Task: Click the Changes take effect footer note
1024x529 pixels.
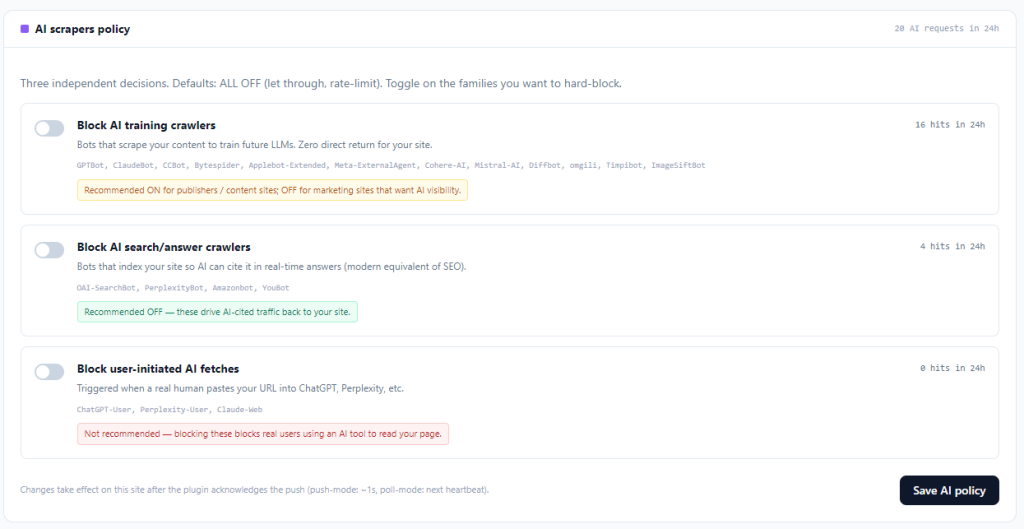Action: tap(255, 490)
